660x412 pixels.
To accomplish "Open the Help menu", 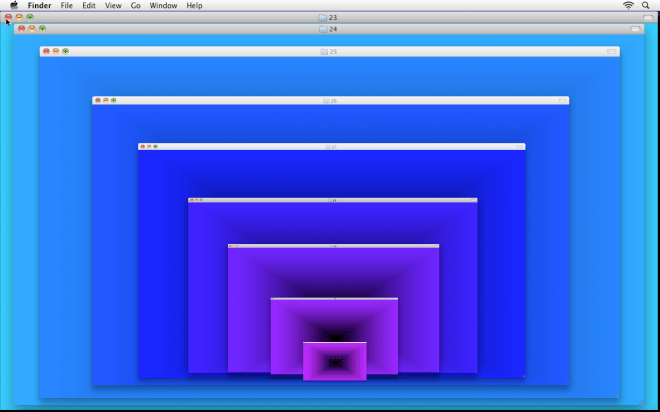I will pyautogui.click(x=194, y=6).
